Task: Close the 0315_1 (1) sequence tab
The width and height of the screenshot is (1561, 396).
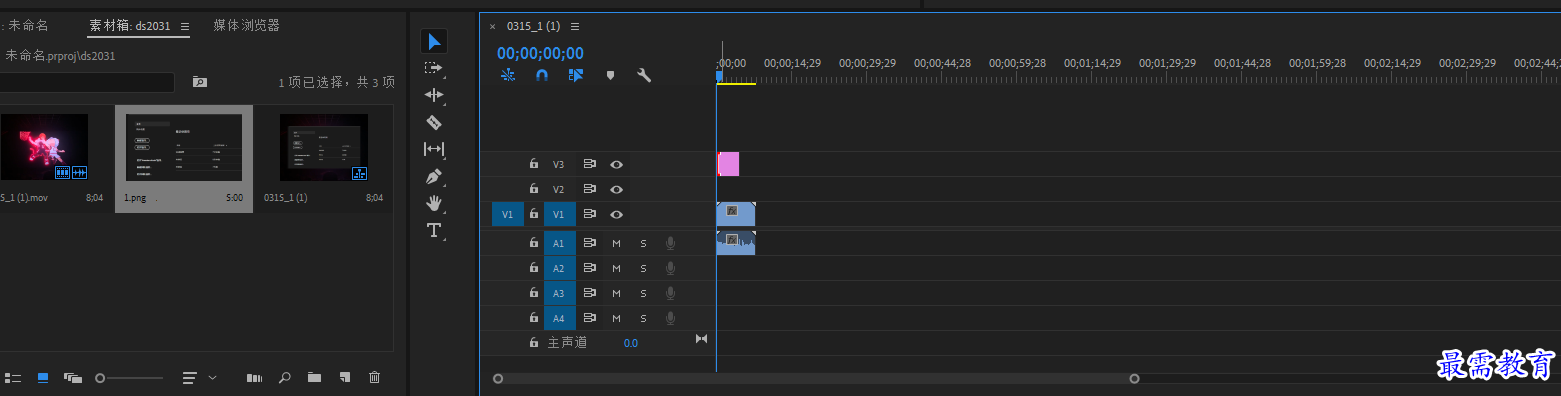Action: (492, 27)
